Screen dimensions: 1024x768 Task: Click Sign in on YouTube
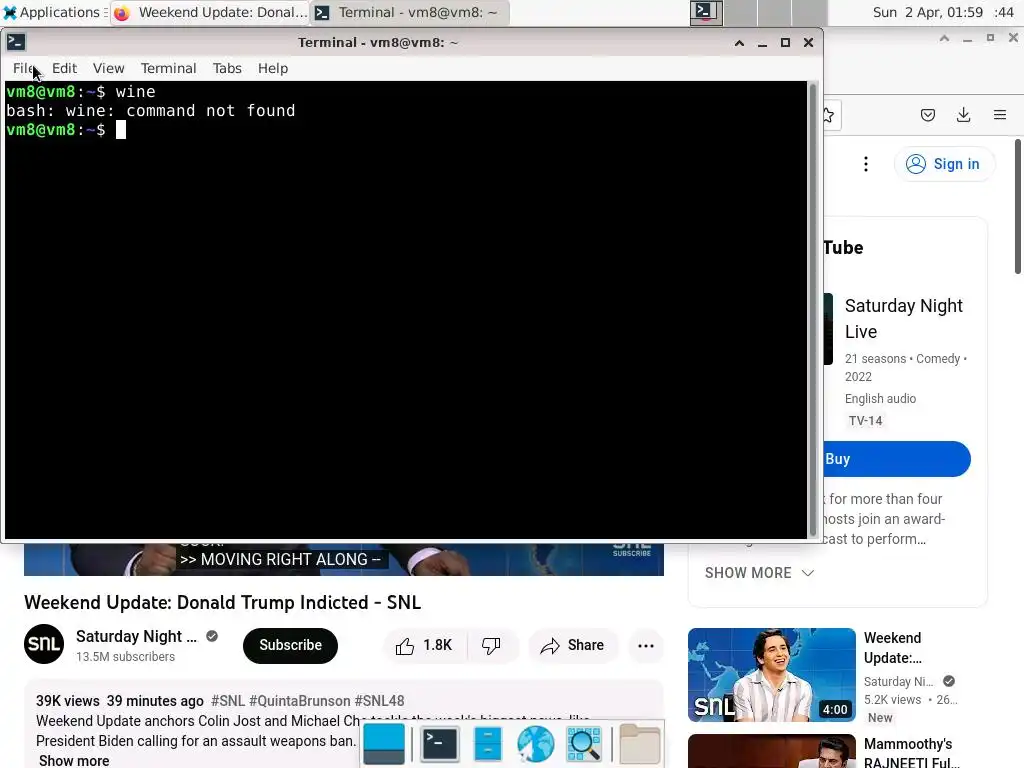944,164
